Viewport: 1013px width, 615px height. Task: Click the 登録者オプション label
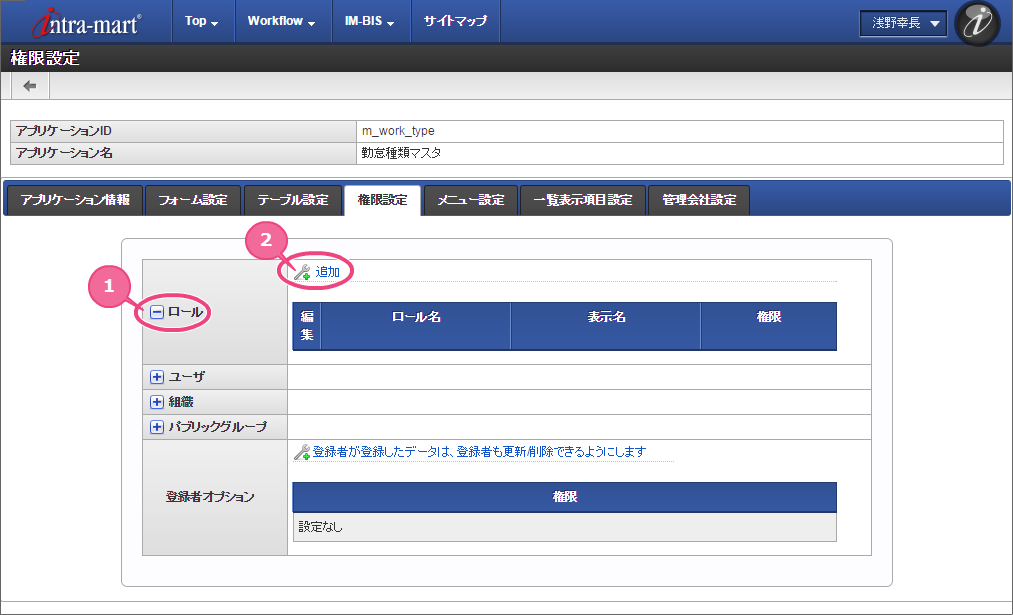[x=210, y=497]
